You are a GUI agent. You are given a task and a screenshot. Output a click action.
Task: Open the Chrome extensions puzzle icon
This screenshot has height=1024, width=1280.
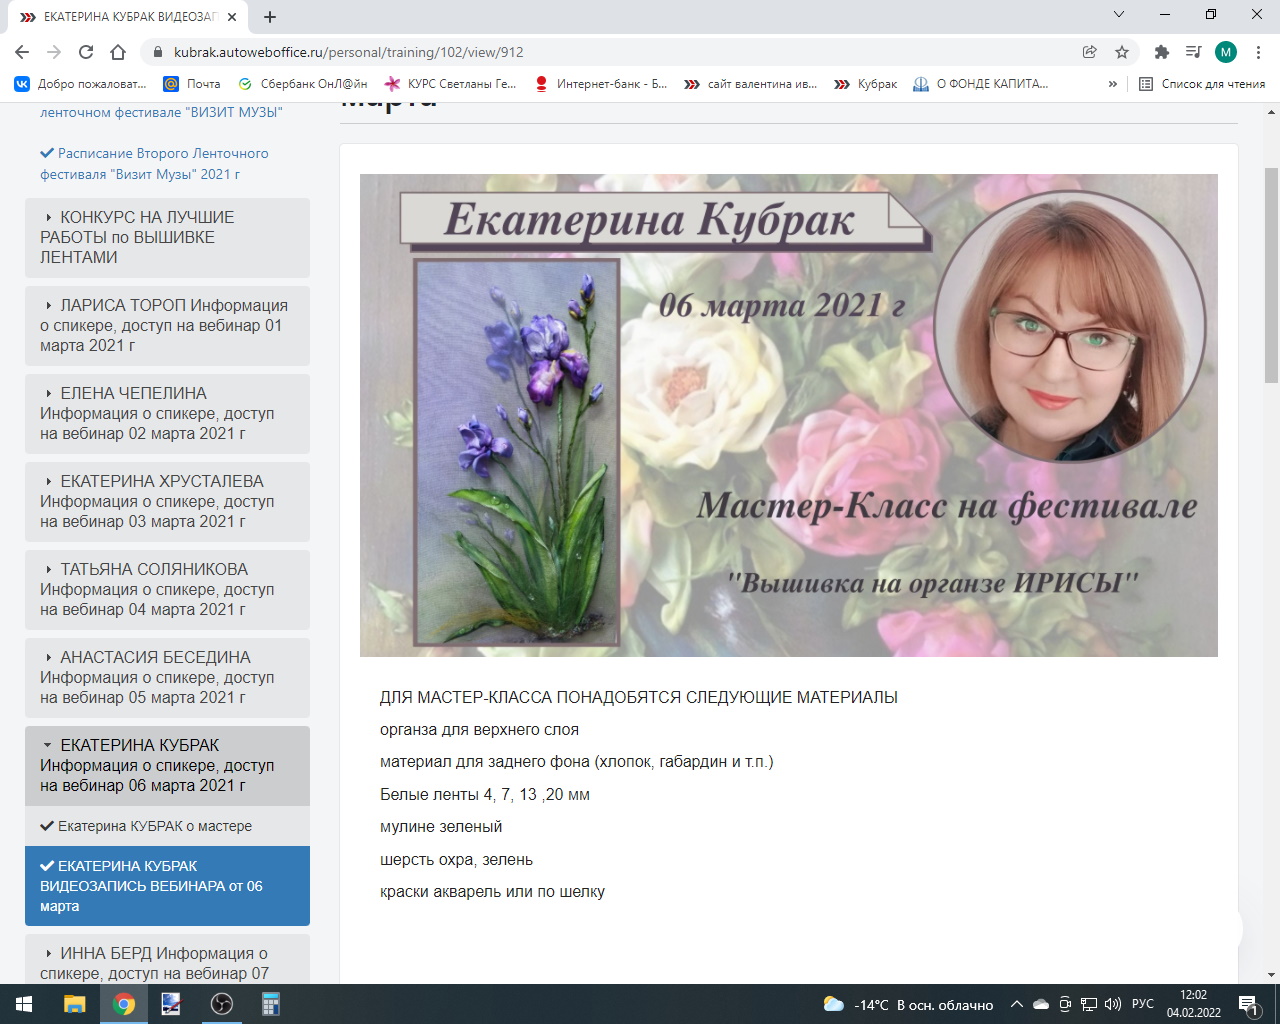click(x=1161, y=52)
